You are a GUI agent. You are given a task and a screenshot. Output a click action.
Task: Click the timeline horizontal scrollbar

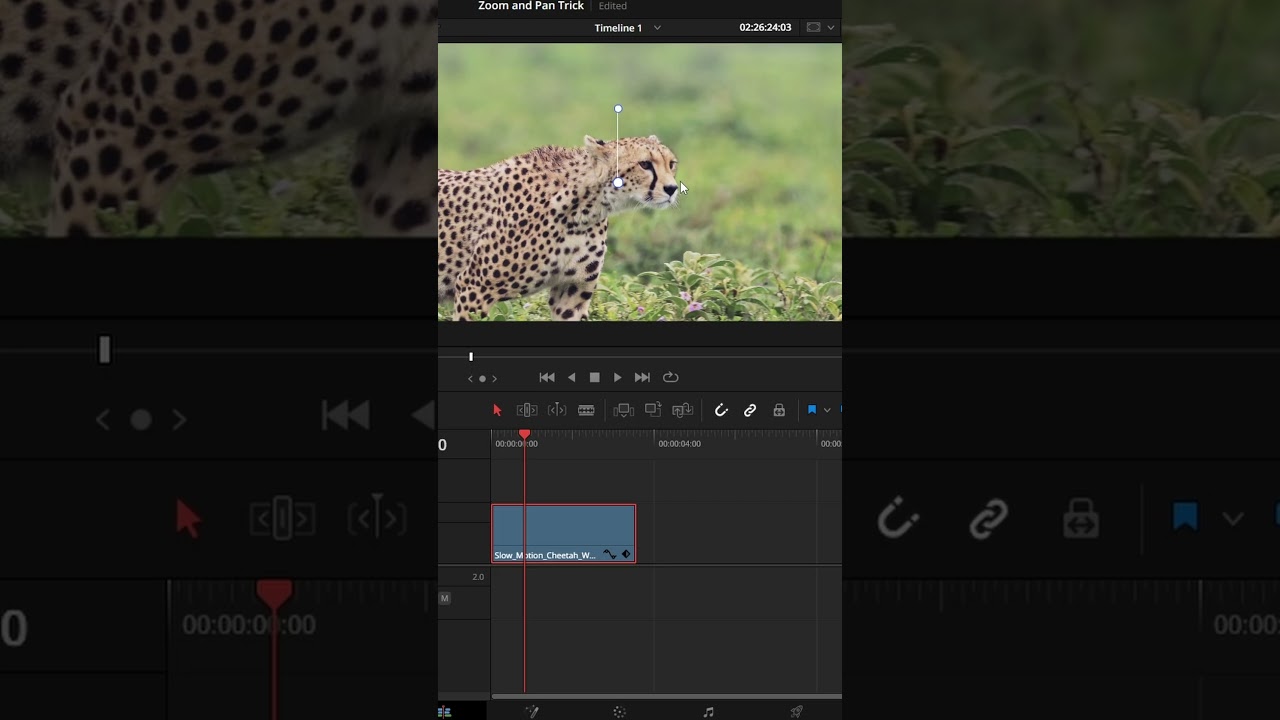coord(667,696)
